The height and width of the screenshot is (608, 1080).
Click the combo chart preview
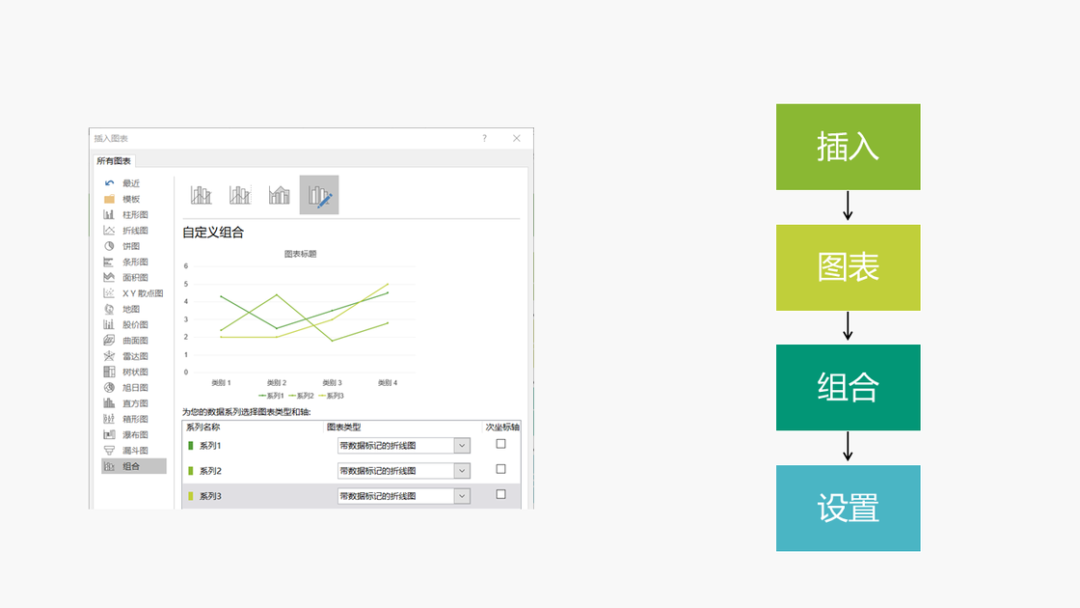click(300, 324)
